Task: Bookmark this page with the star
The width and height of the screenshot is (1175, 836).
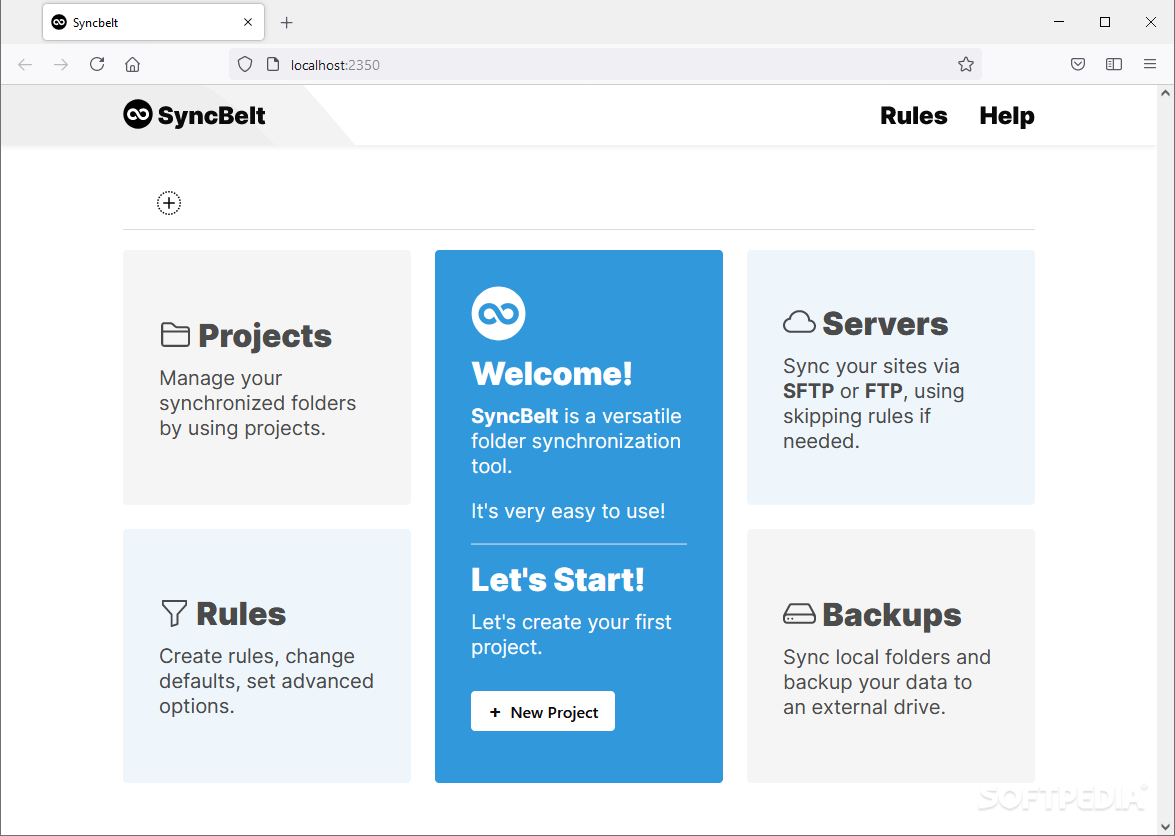Action: [x=965, y=64]
